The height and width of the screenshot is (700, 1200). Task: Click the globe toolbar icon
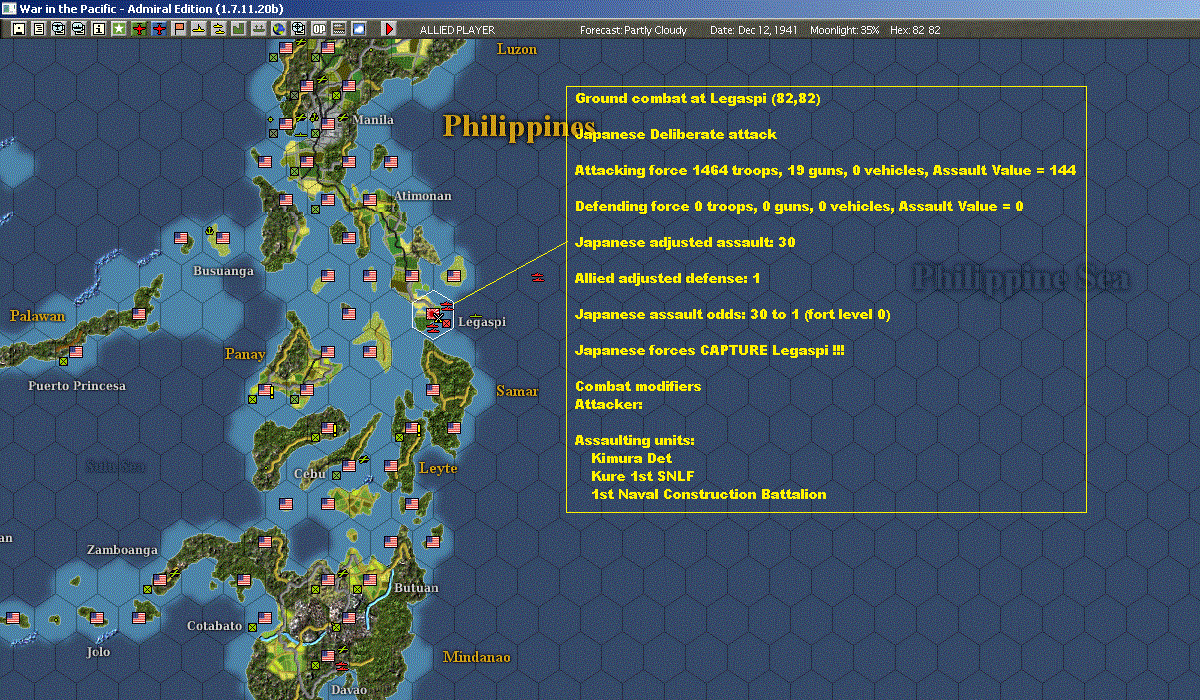point(279,30)
